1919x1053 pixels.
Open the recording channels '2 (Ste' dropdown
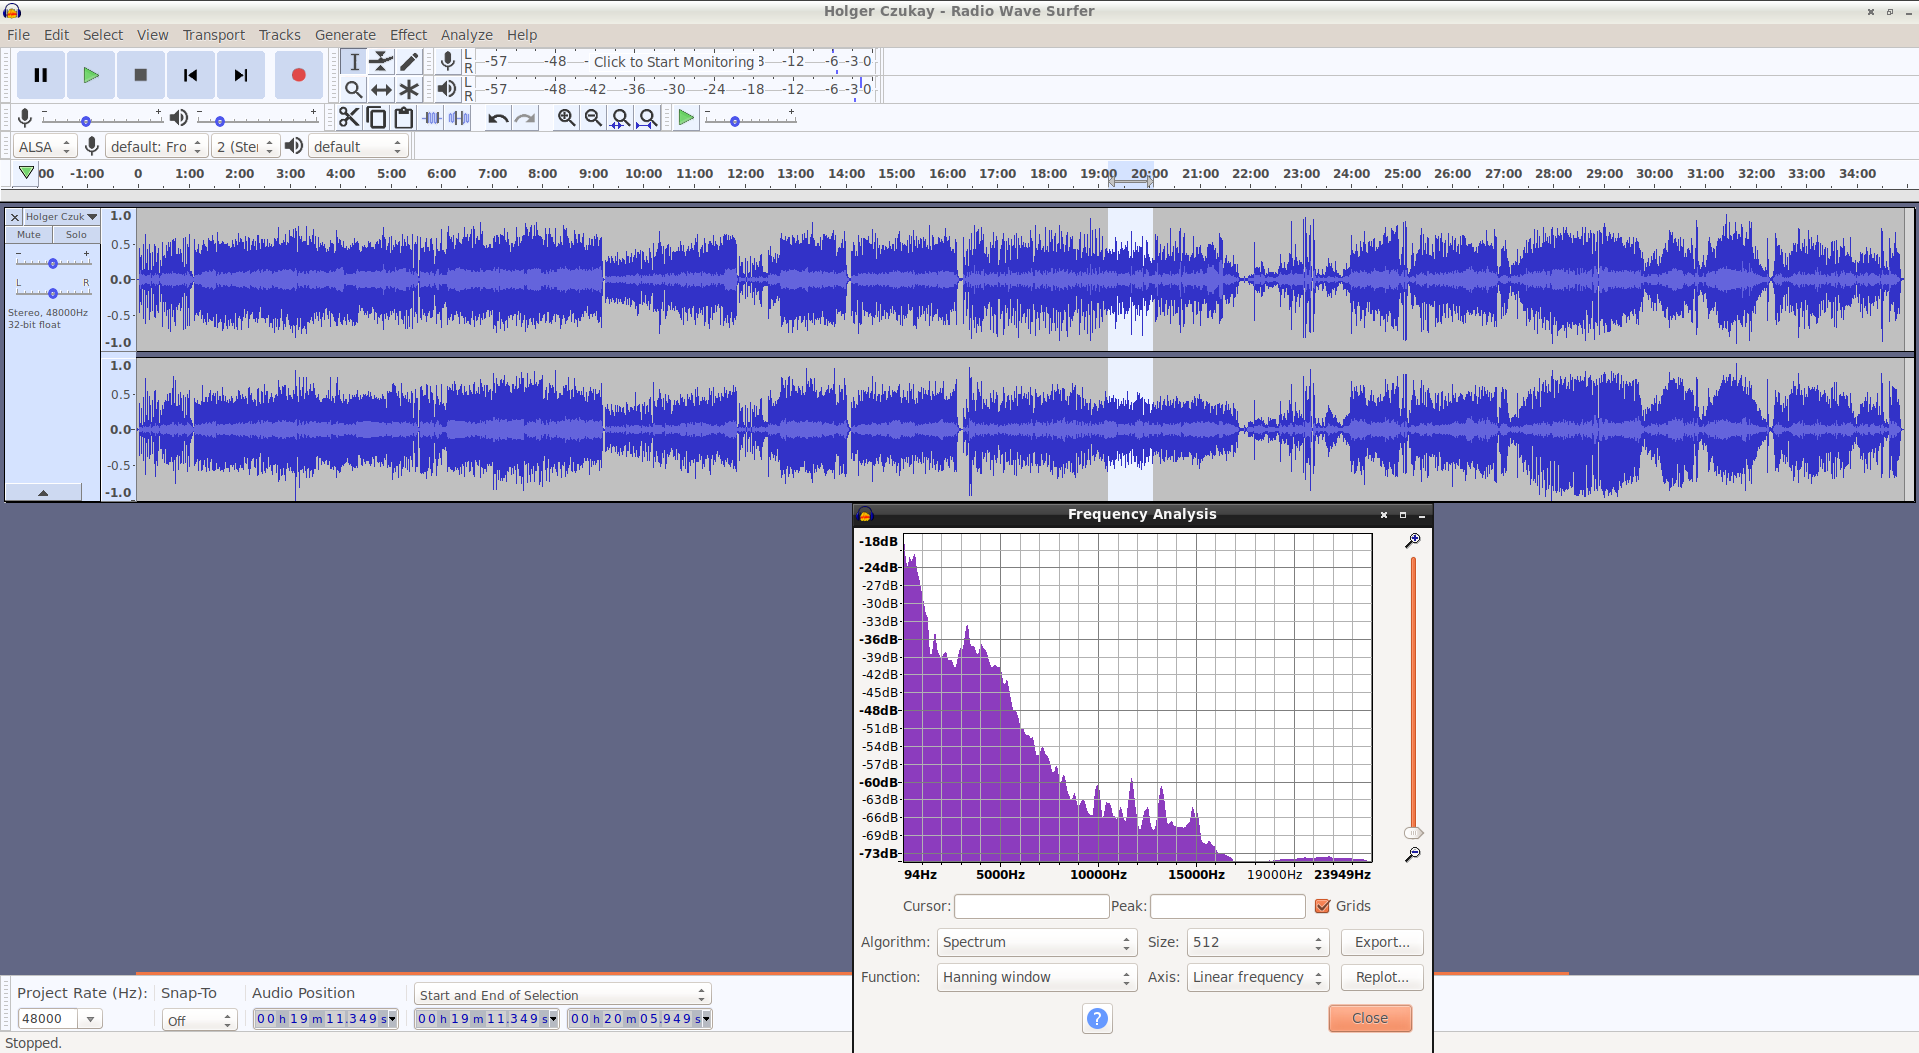click(x=245, y=147)
